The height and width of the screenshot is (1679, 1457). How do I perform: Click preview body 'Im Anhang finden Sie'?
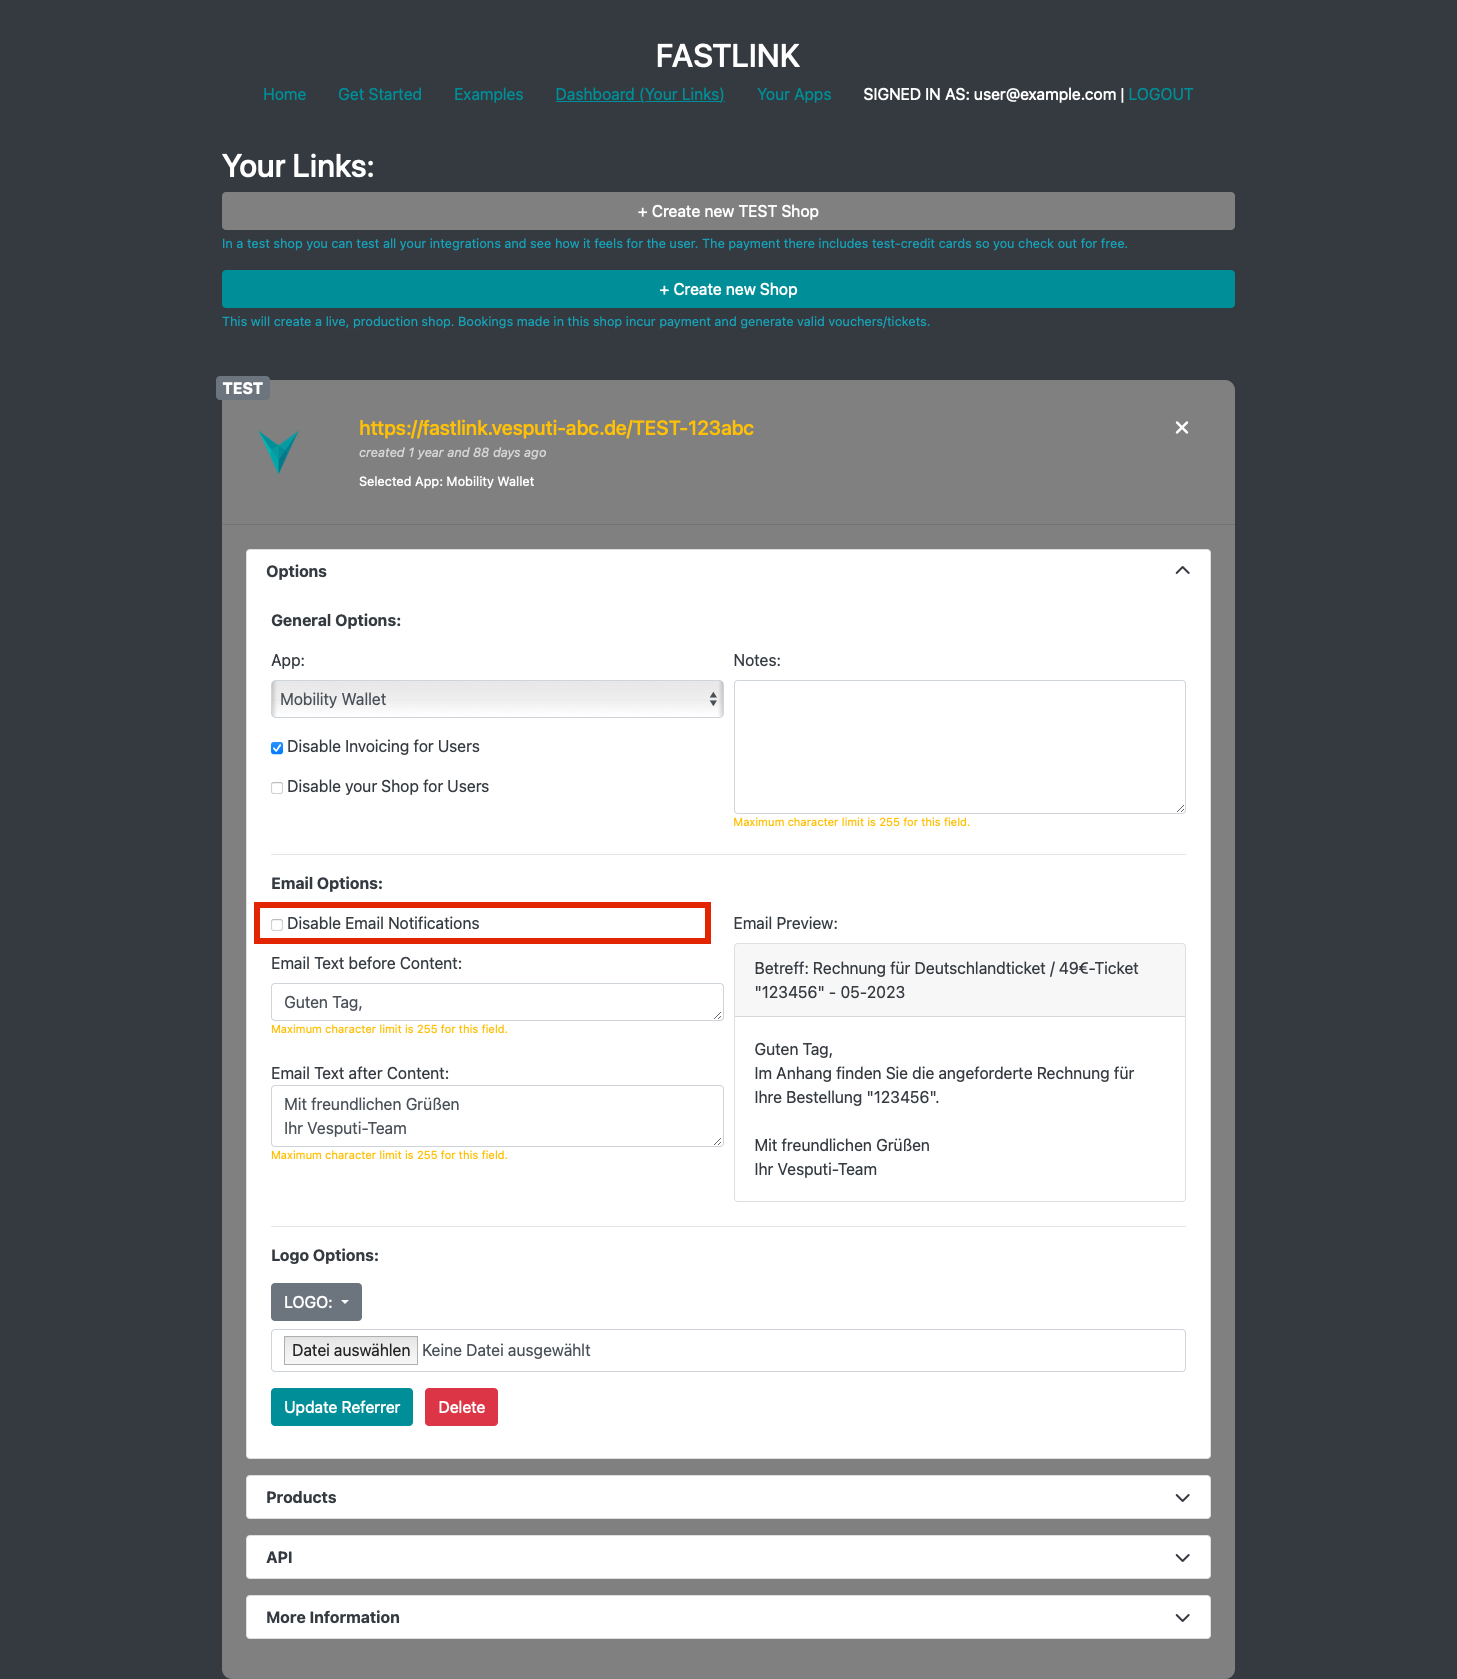944,1085
